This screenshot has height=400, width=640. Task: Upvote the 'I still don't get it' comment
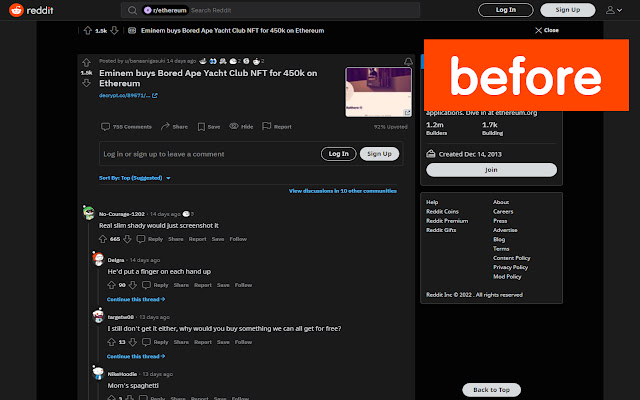click(111, 342)
